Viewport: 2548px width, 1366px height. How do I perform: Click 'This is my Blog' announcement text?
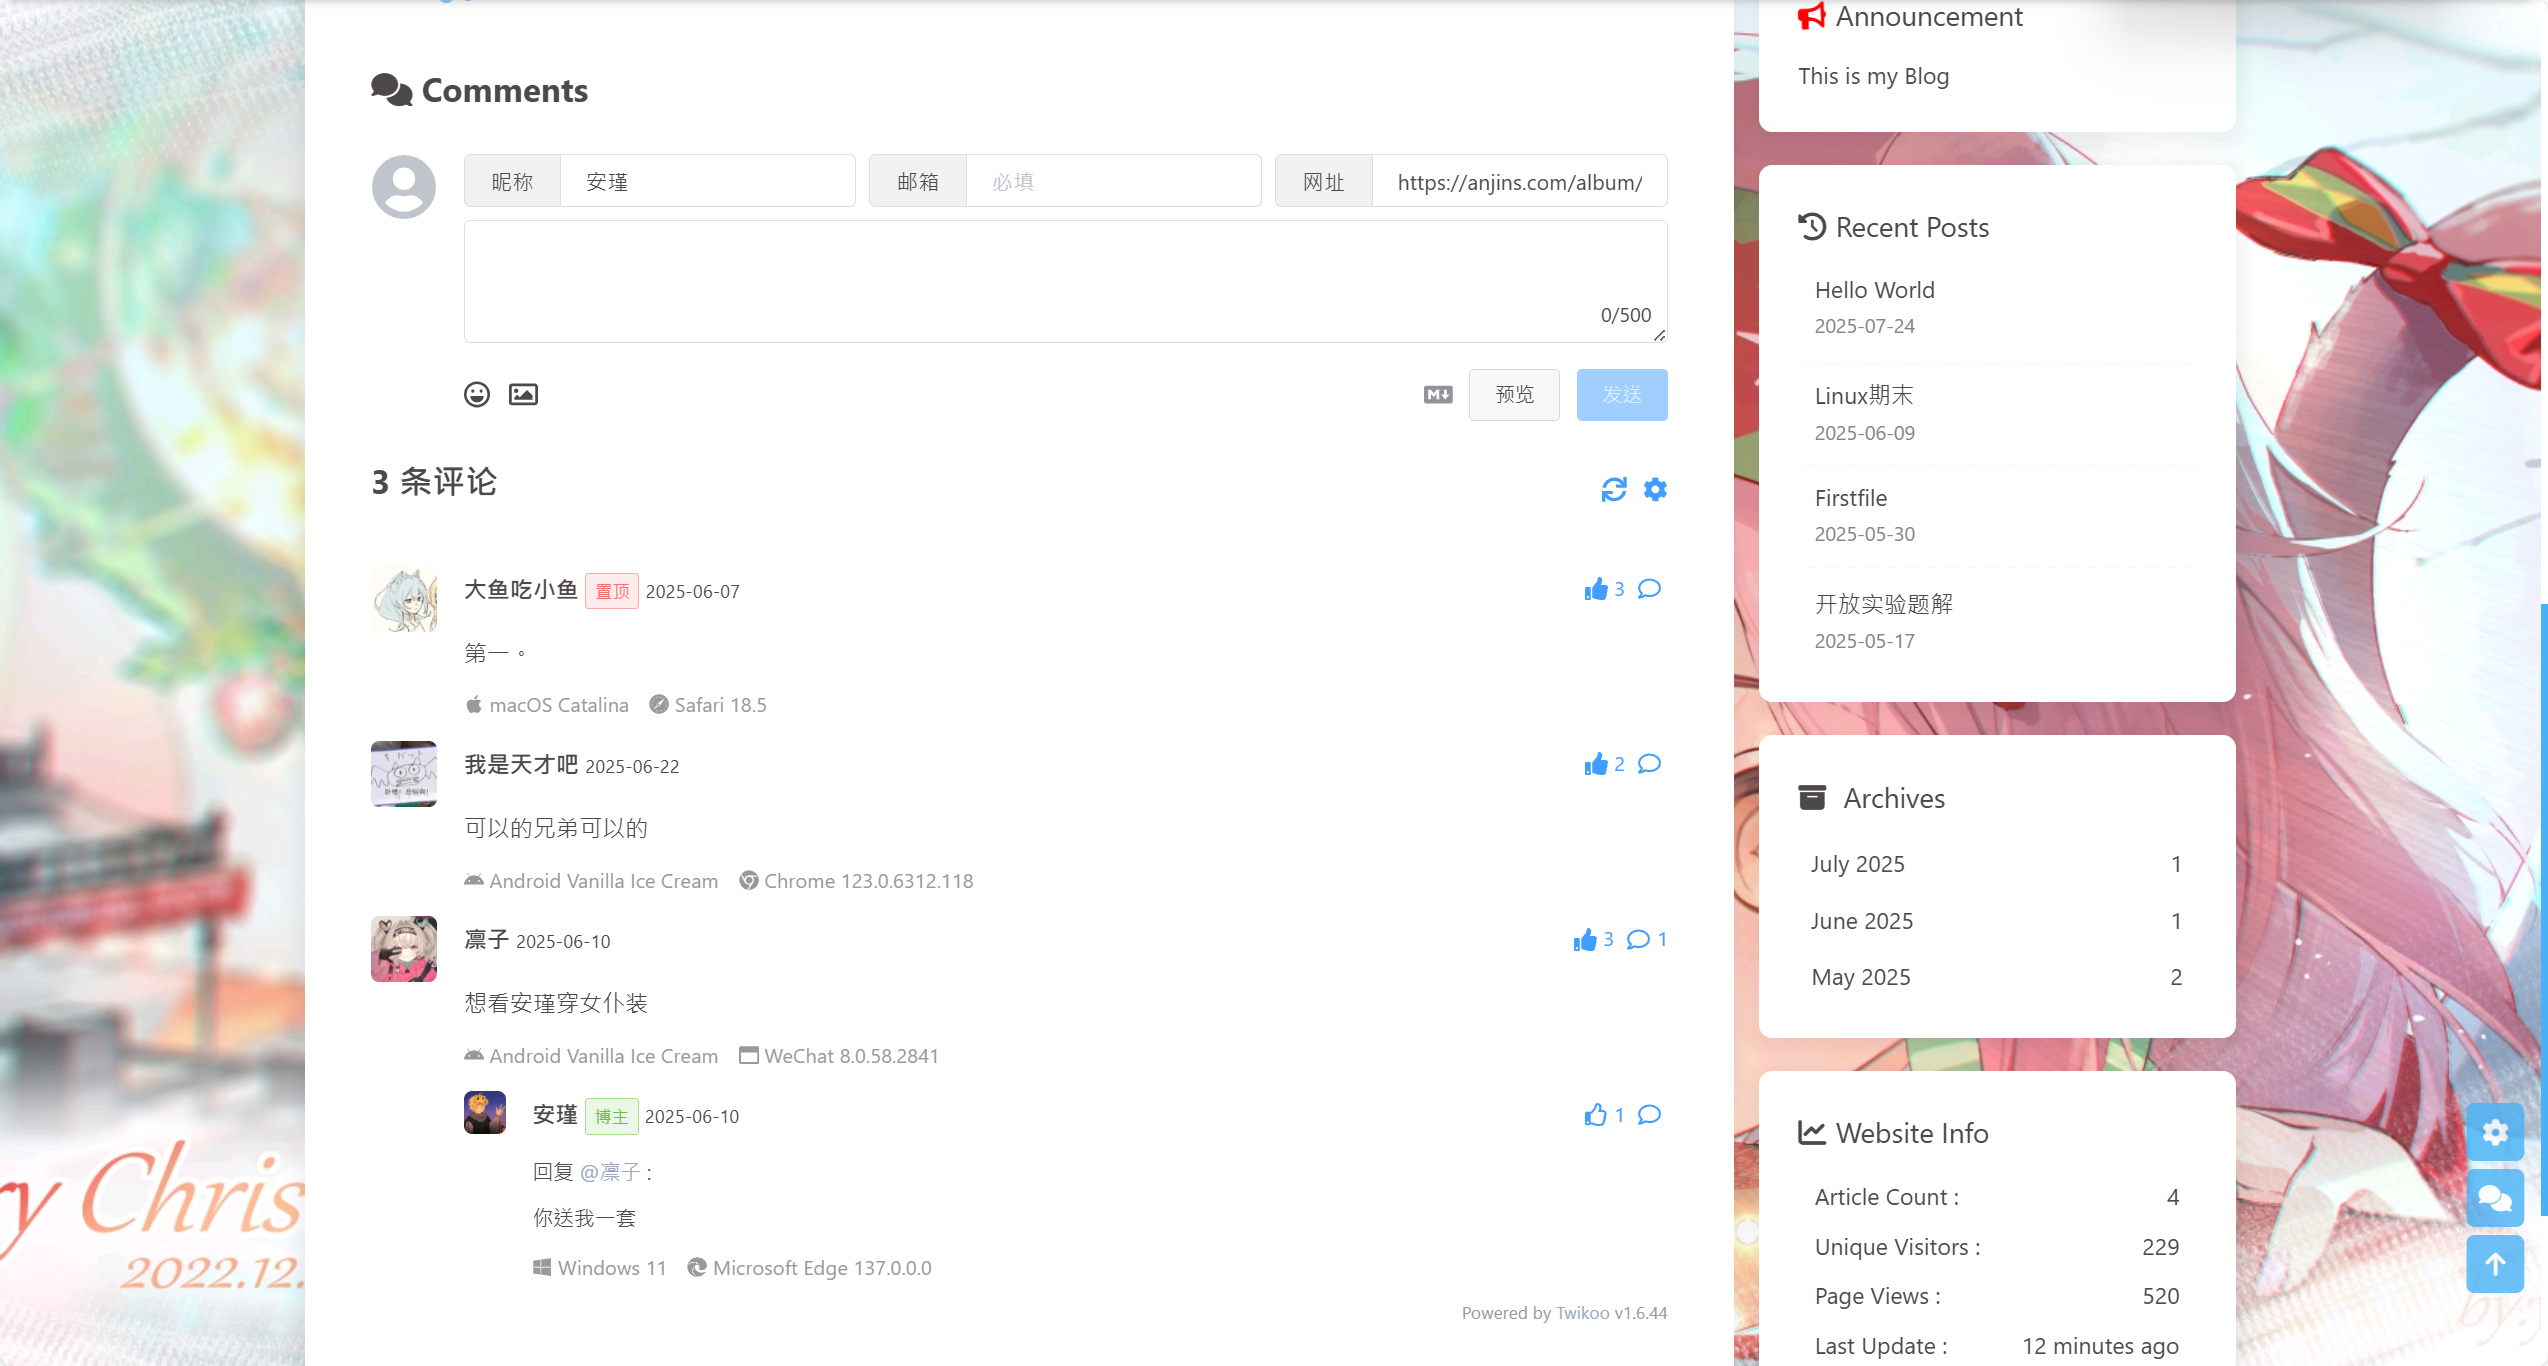(1873, 76)
